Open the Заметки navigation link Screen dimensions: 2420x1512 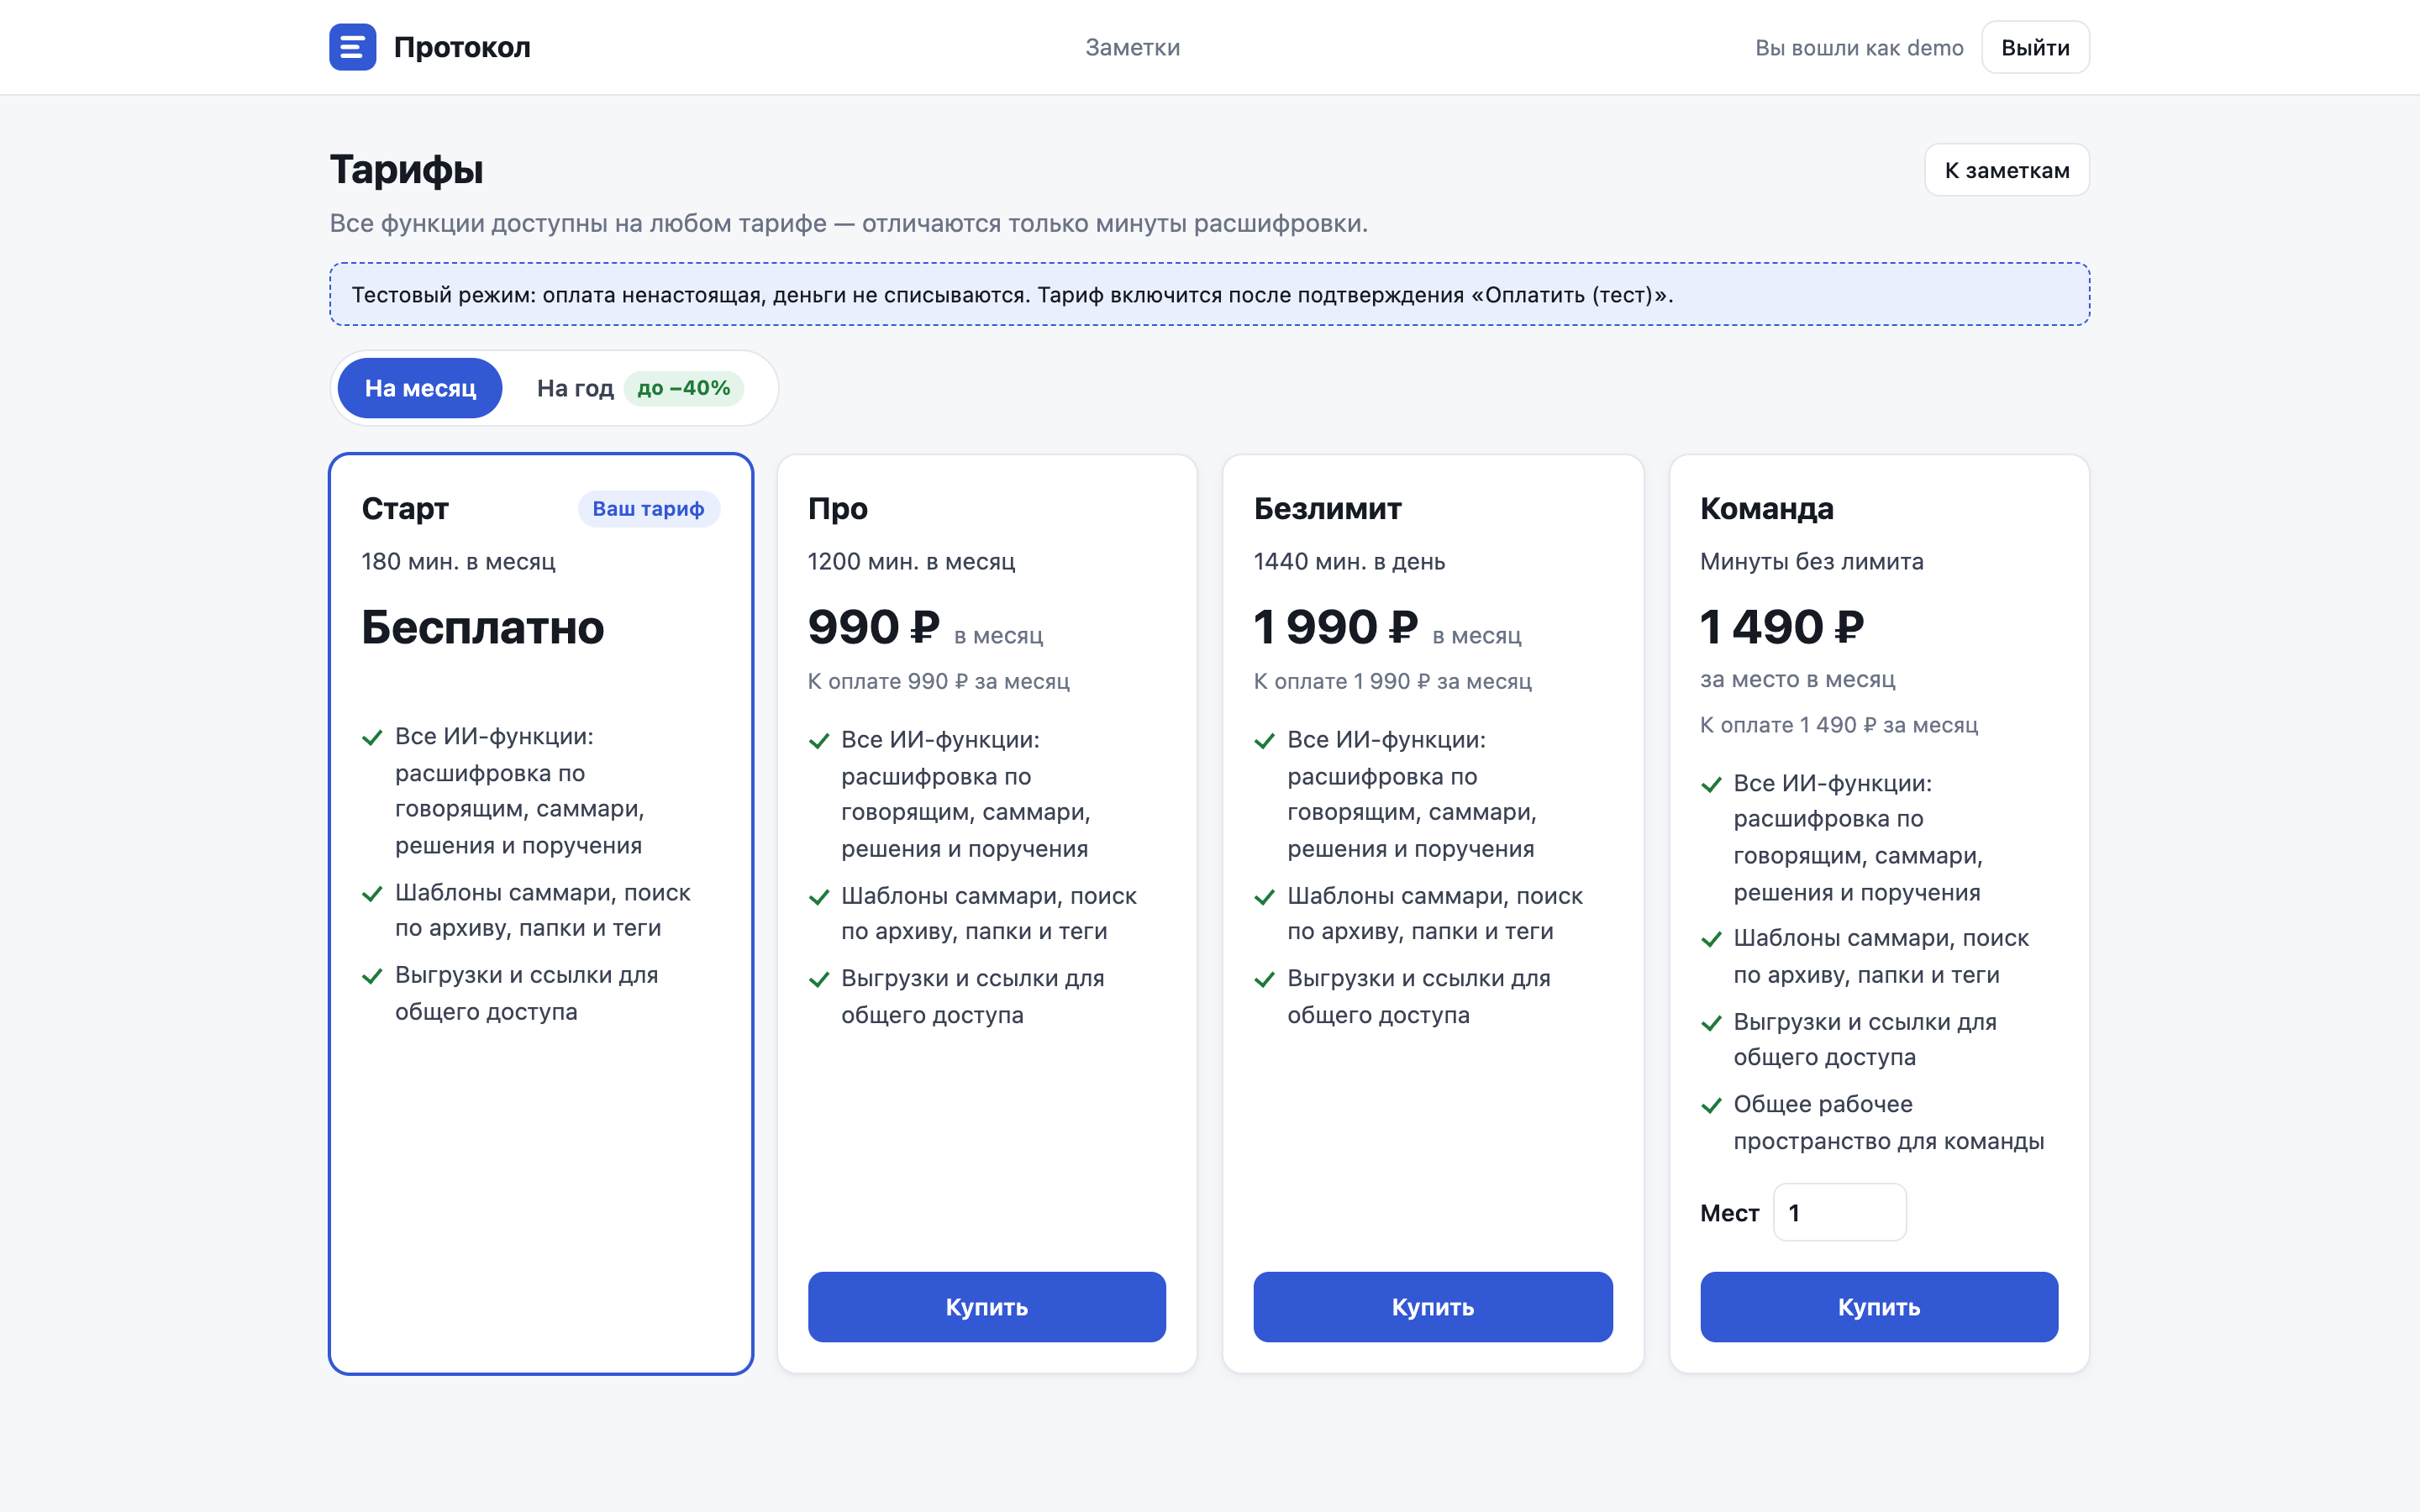(1132, 48)
